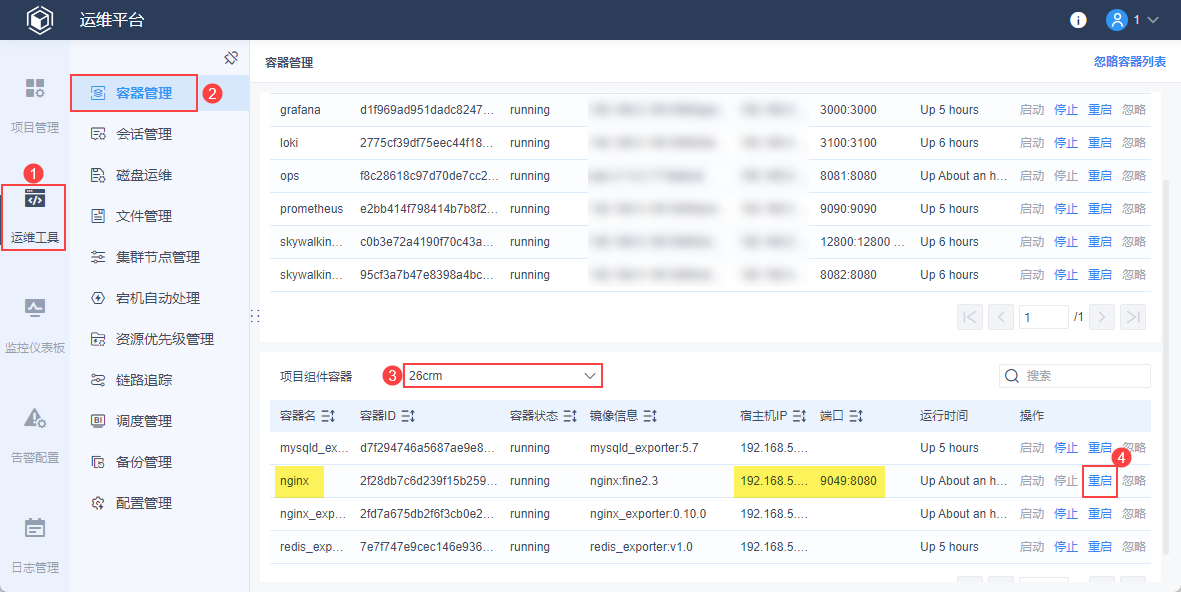The image size is (1181, 592).
Task: Click 重启 for the loki container
Action: pyautogui.click(x=1100, y=143)
